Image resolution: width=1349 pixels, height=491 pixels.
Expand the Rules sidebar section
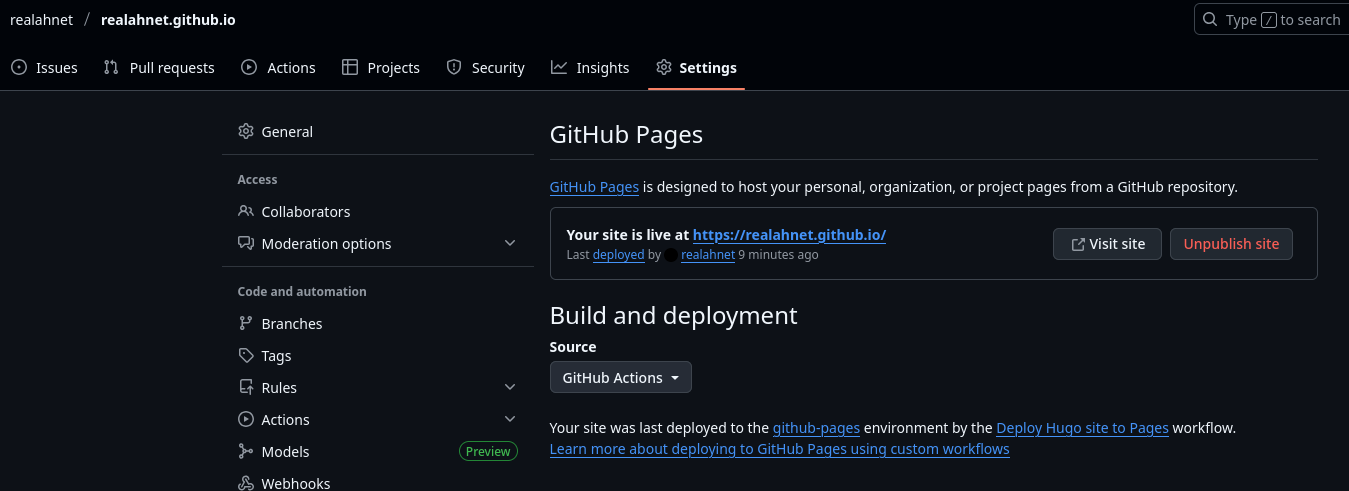click(509, 388)
